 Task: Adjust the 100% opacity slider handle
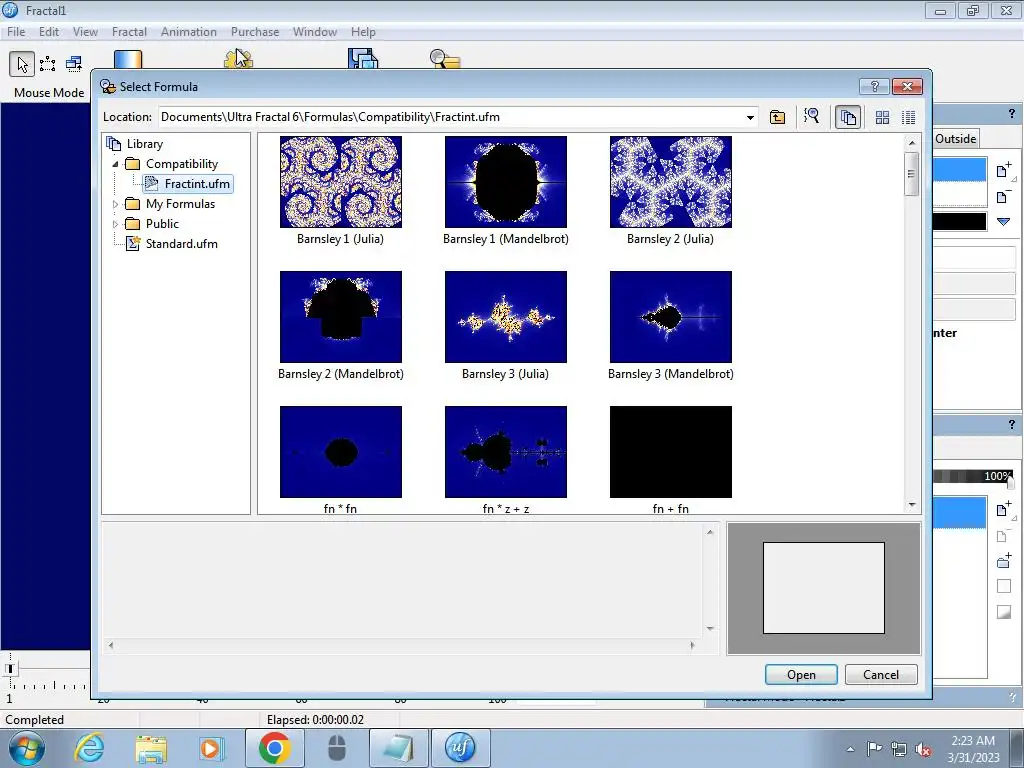(1011, 483)
